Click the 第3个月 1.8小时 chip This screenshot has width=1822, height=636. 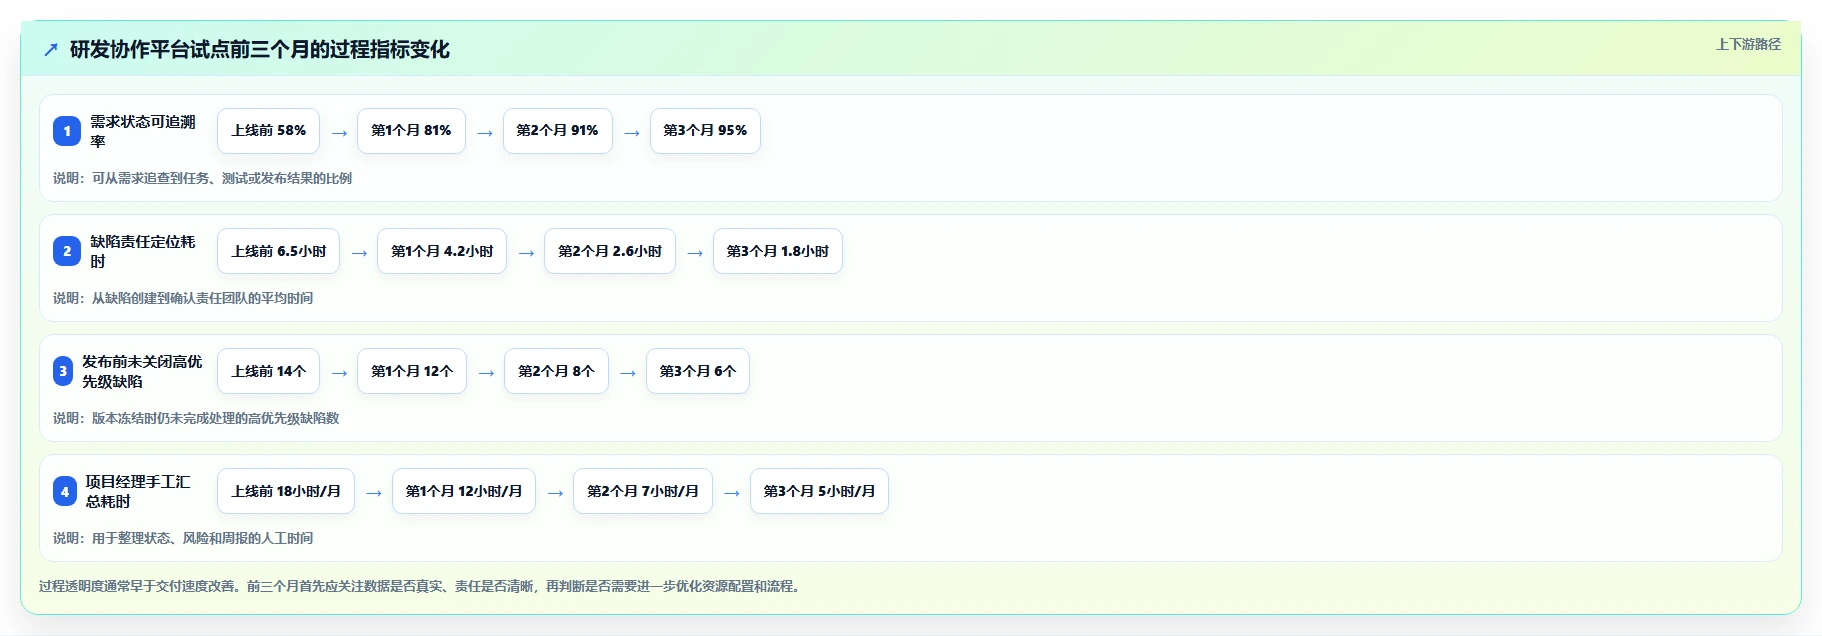(778, 251)
